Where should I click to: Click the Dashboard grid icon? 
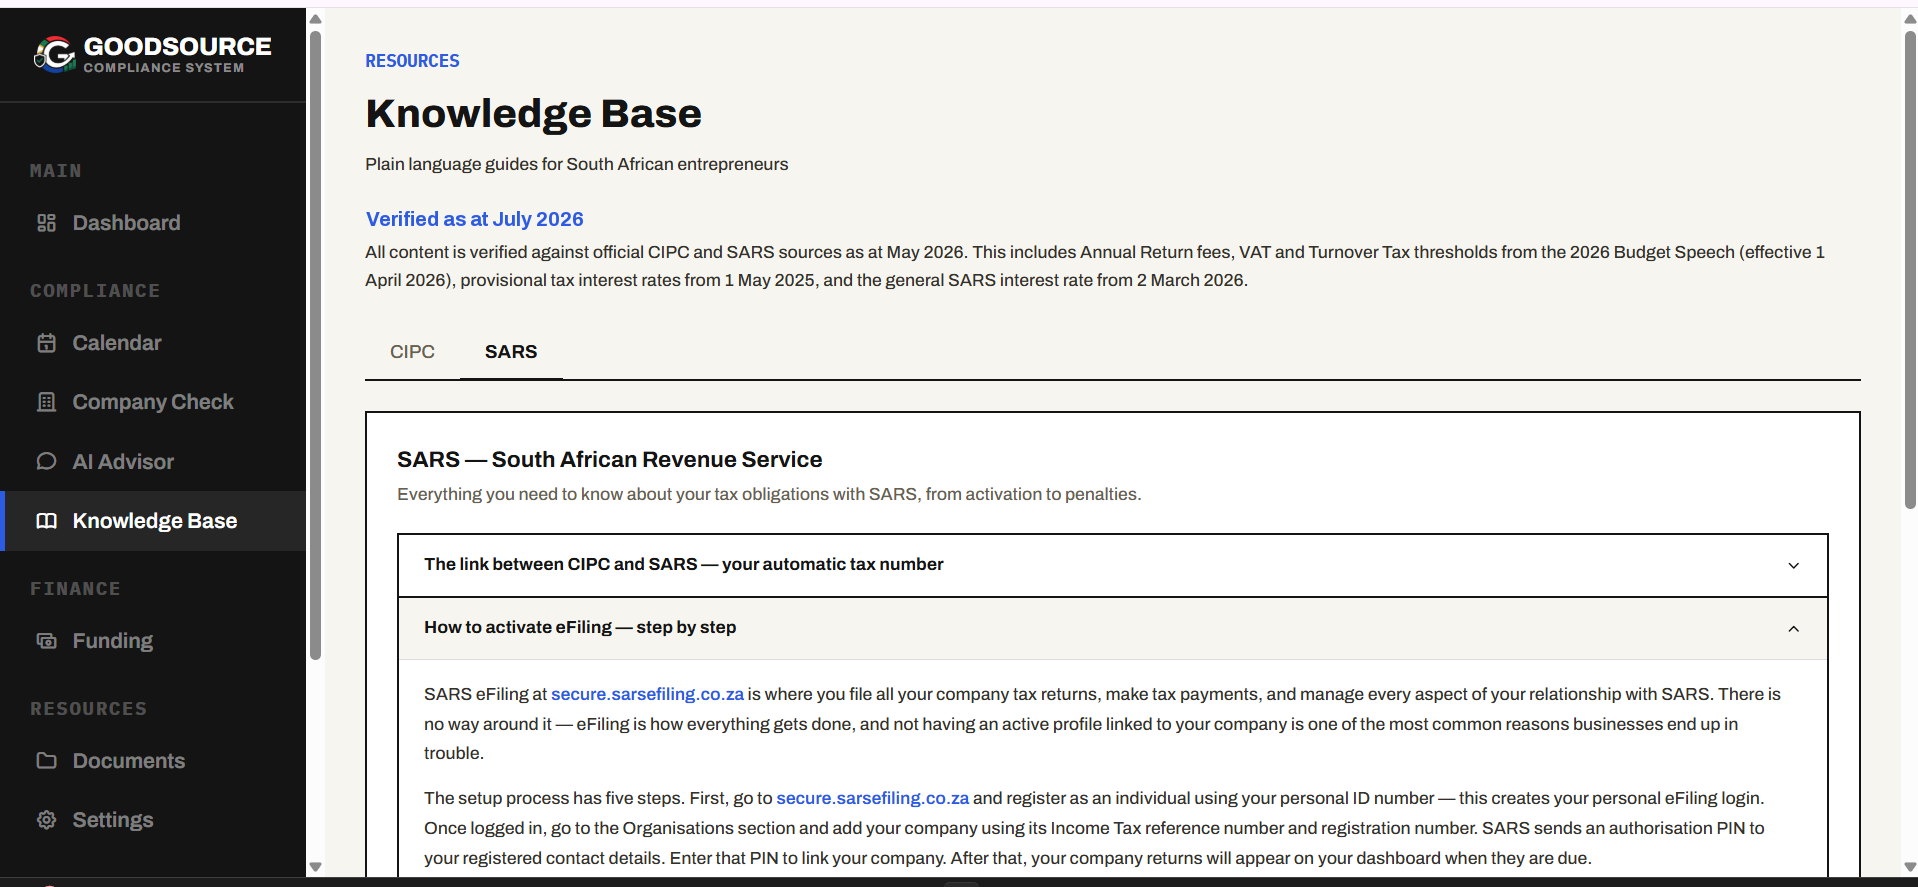[46, 223]
